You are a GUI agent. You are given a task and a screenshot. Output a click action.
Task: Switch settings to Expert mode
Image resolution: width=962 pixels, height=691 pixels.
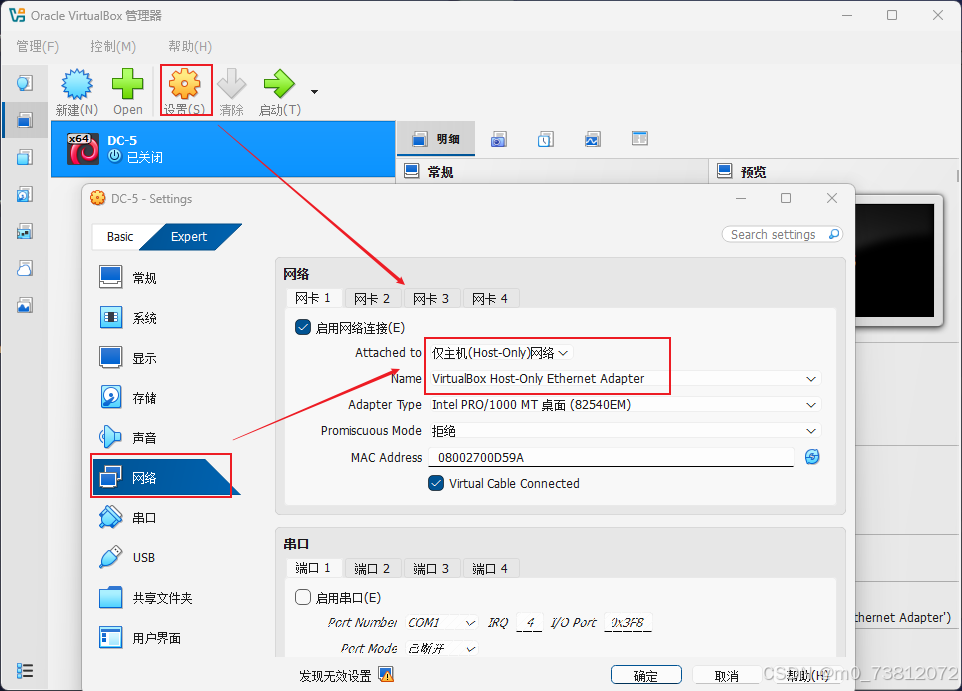click(189, 237)
